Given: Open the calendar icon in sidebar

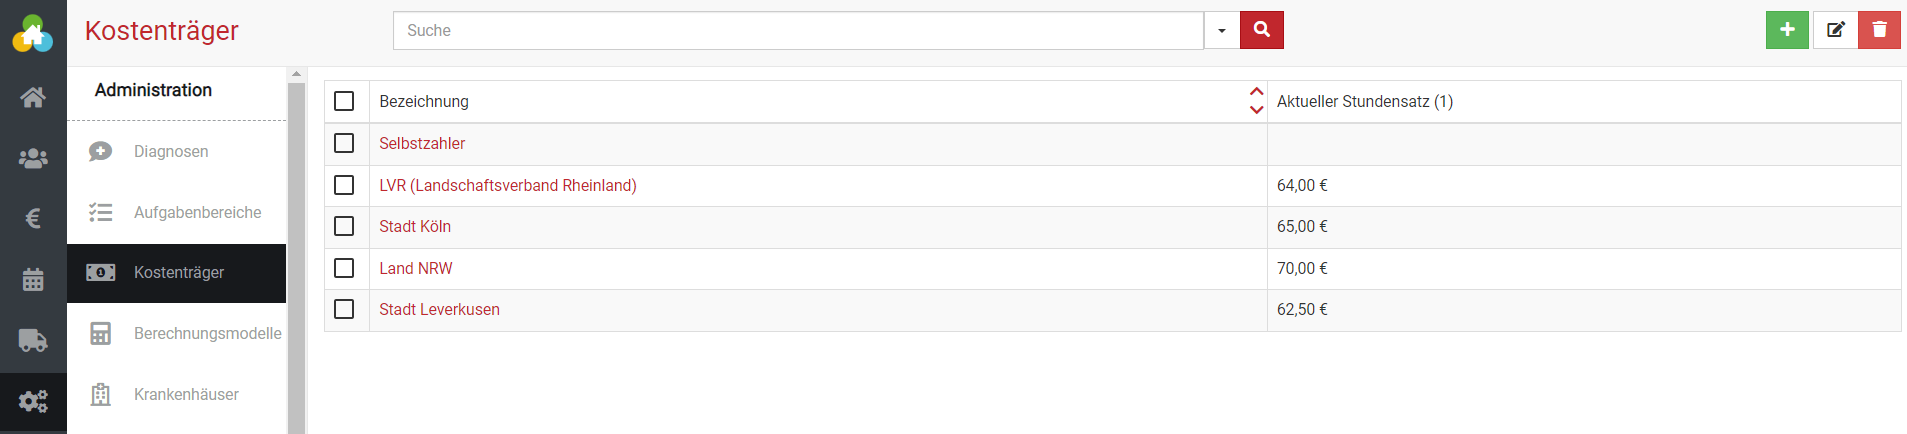Looking at the screenshot, I should pyautogui.click(x=33, y=280).
